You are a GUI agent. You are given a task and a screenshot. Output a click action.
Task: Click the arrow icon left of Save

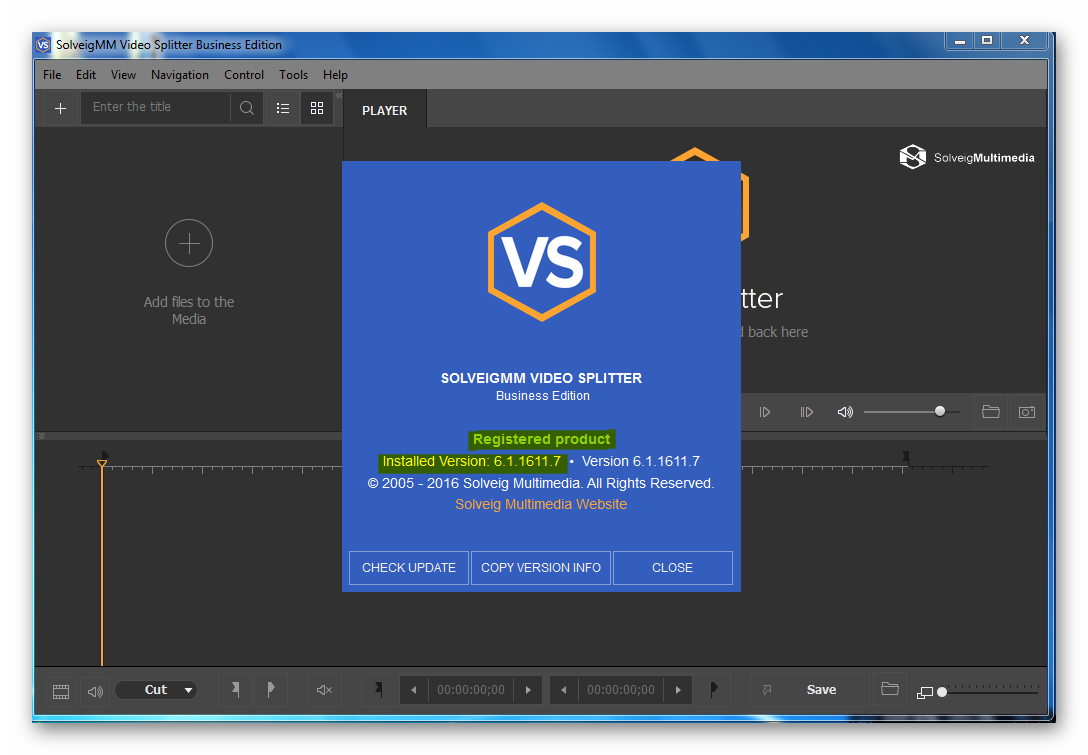tap(767, 690)
